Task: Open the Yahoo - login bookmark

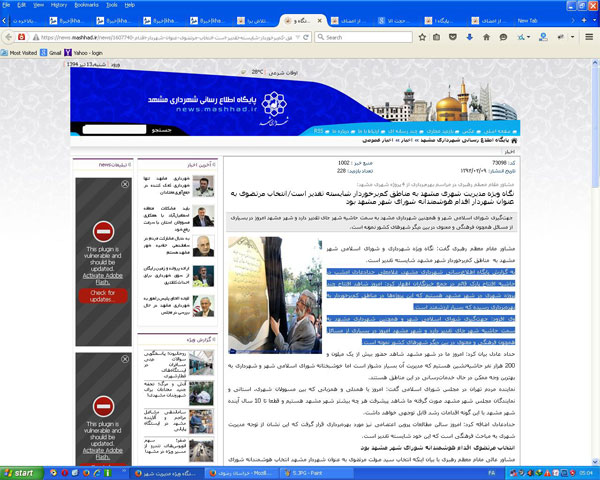Action: tap(84, 53)
